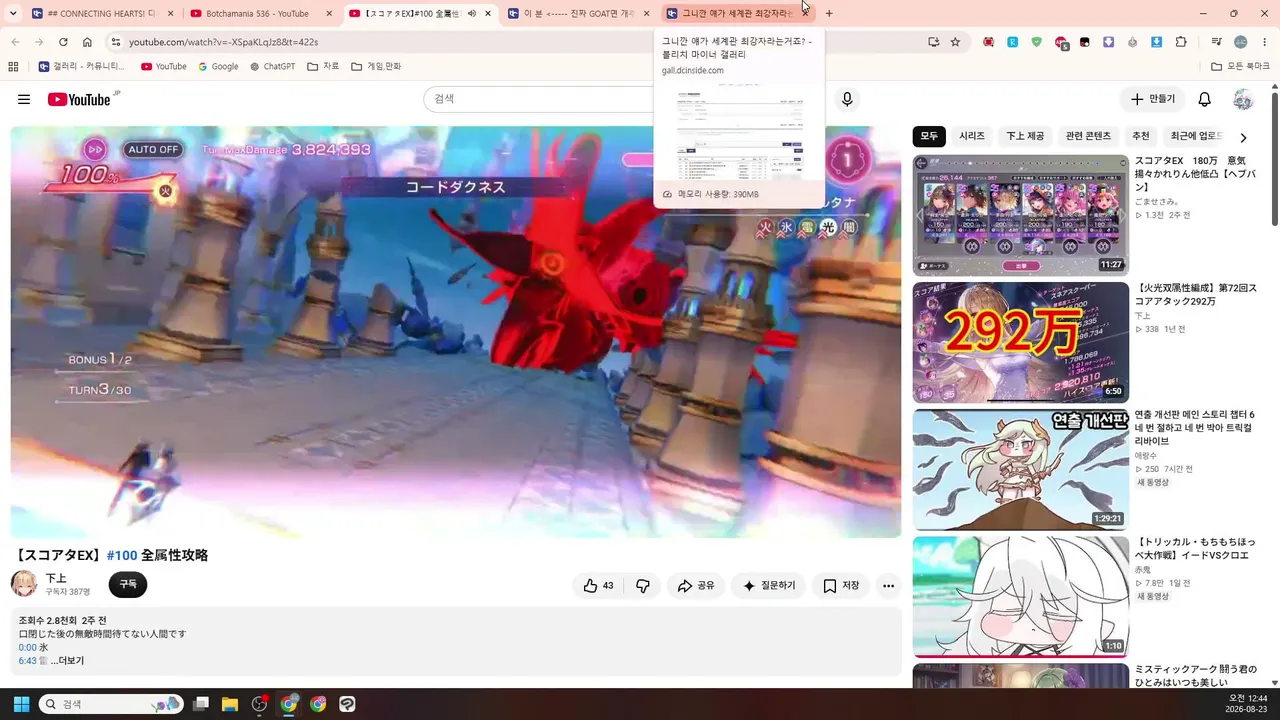
Task: Save the video with 저장
Action: click(x=841, y=586)
